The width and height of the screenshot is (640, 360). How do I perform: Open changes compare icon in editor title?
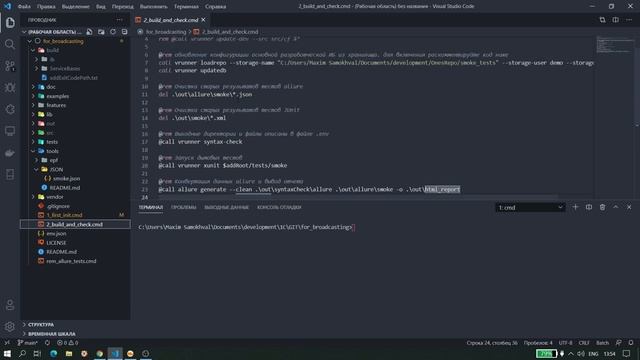coord(602,20)
